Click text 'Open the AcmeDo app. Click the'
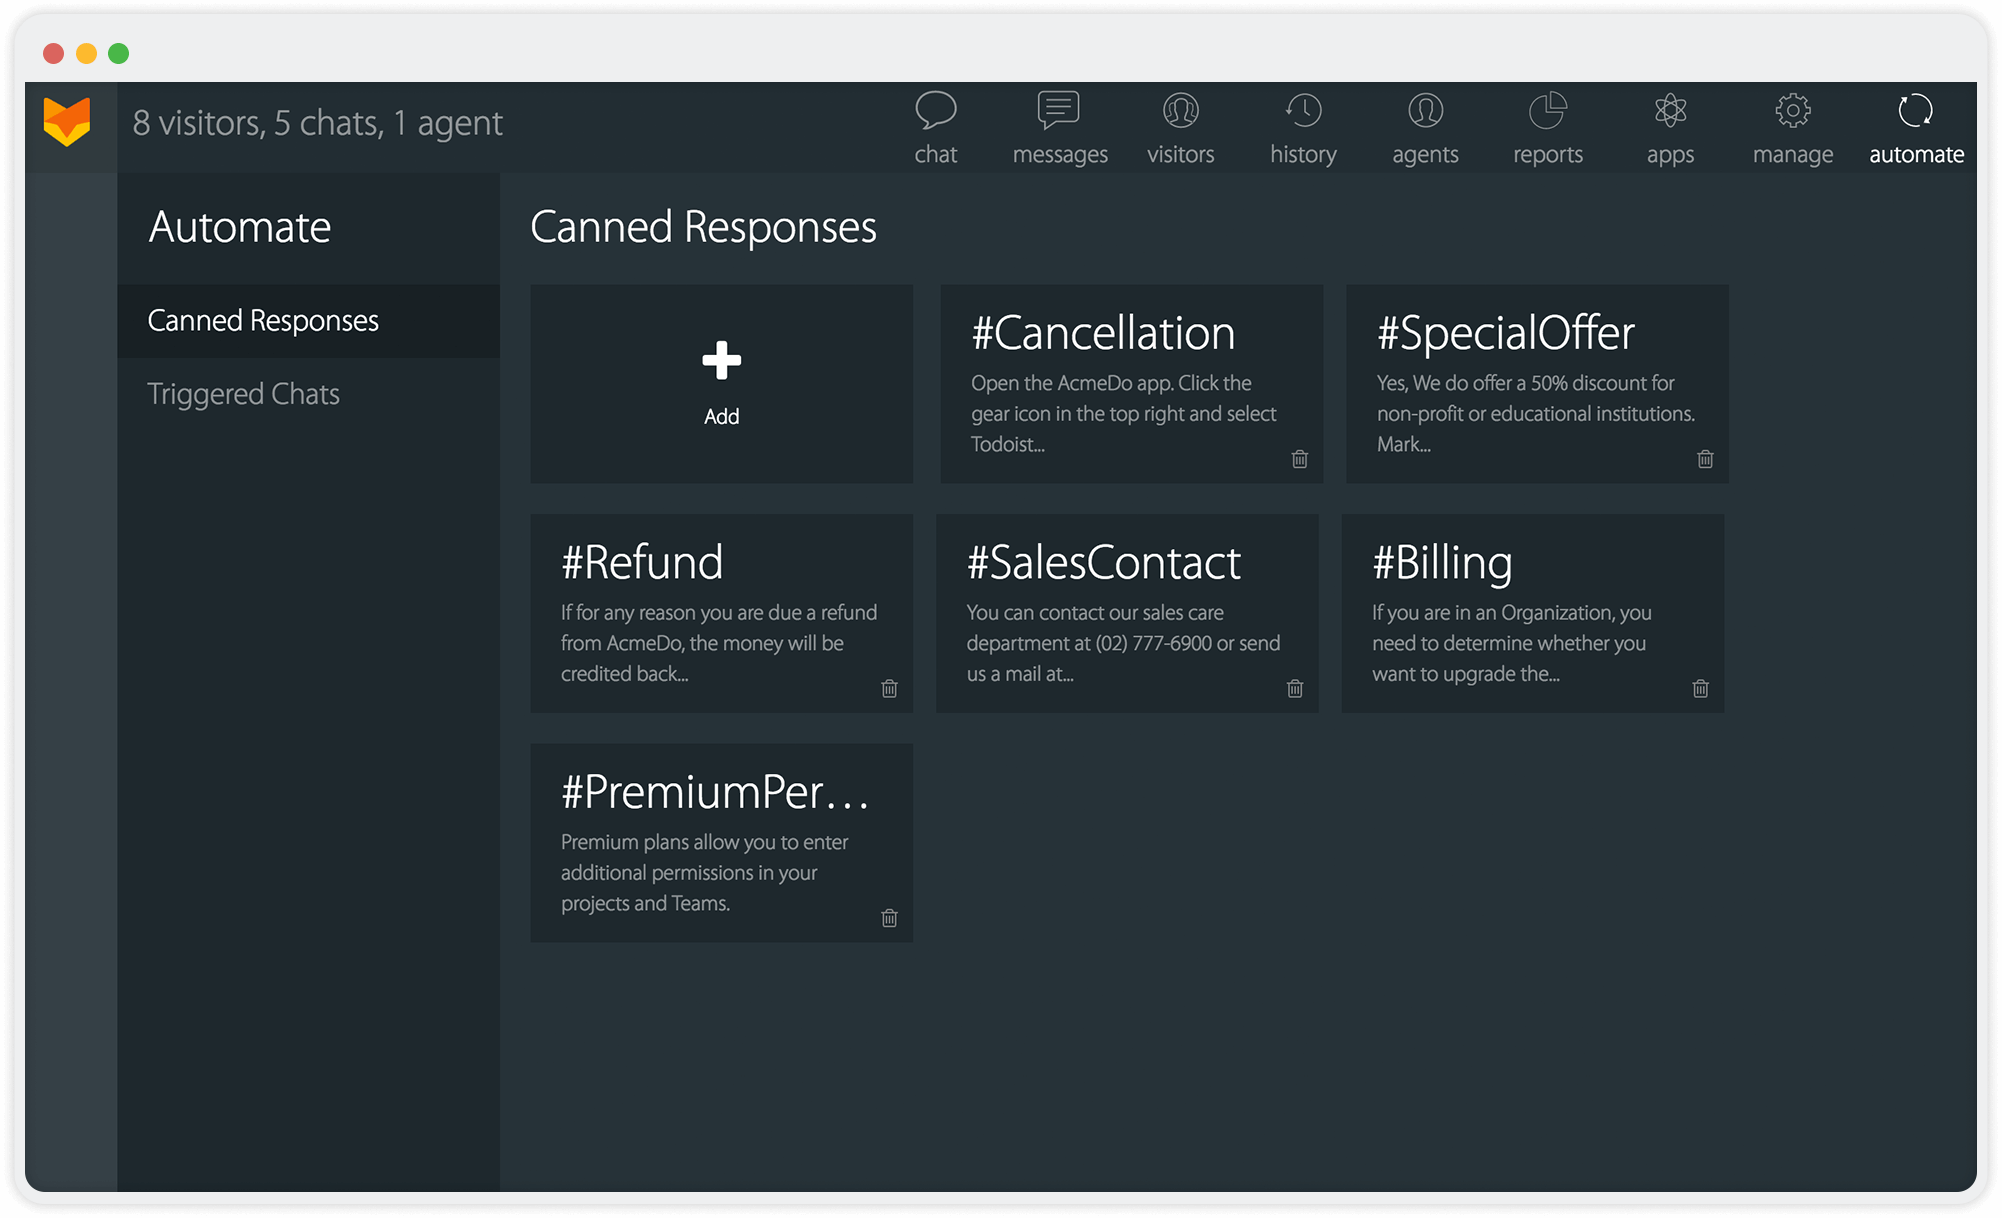 [1111, 383]
